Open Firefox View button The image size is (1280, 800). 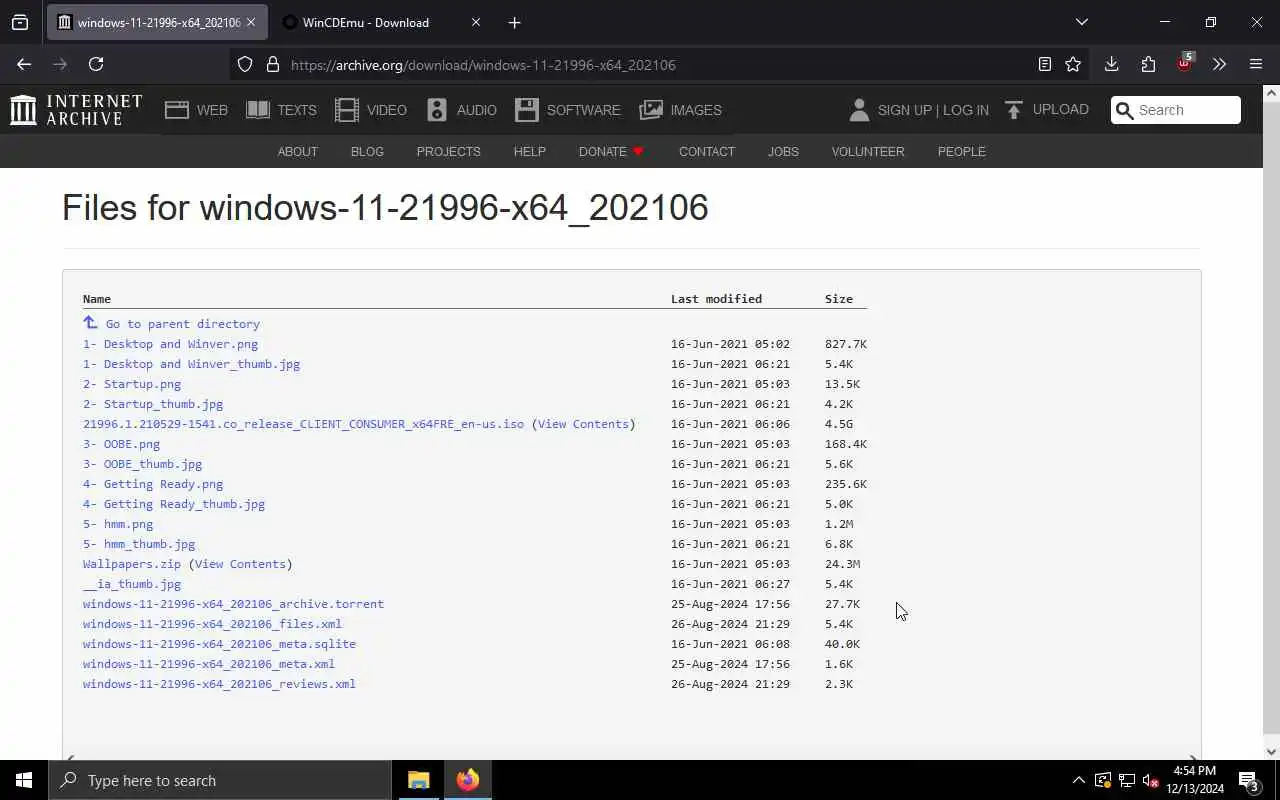20,22
